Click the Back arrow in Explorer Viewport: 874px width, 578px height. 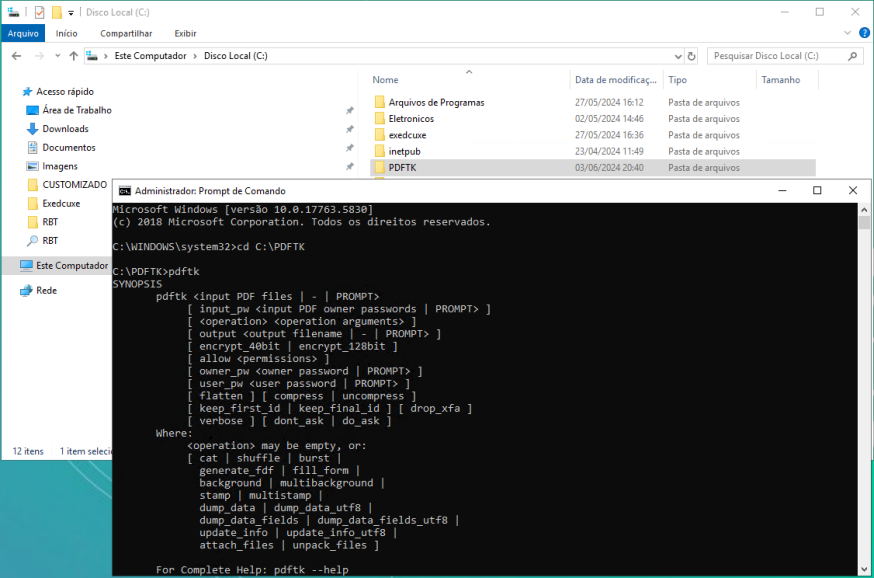point(17,56)
